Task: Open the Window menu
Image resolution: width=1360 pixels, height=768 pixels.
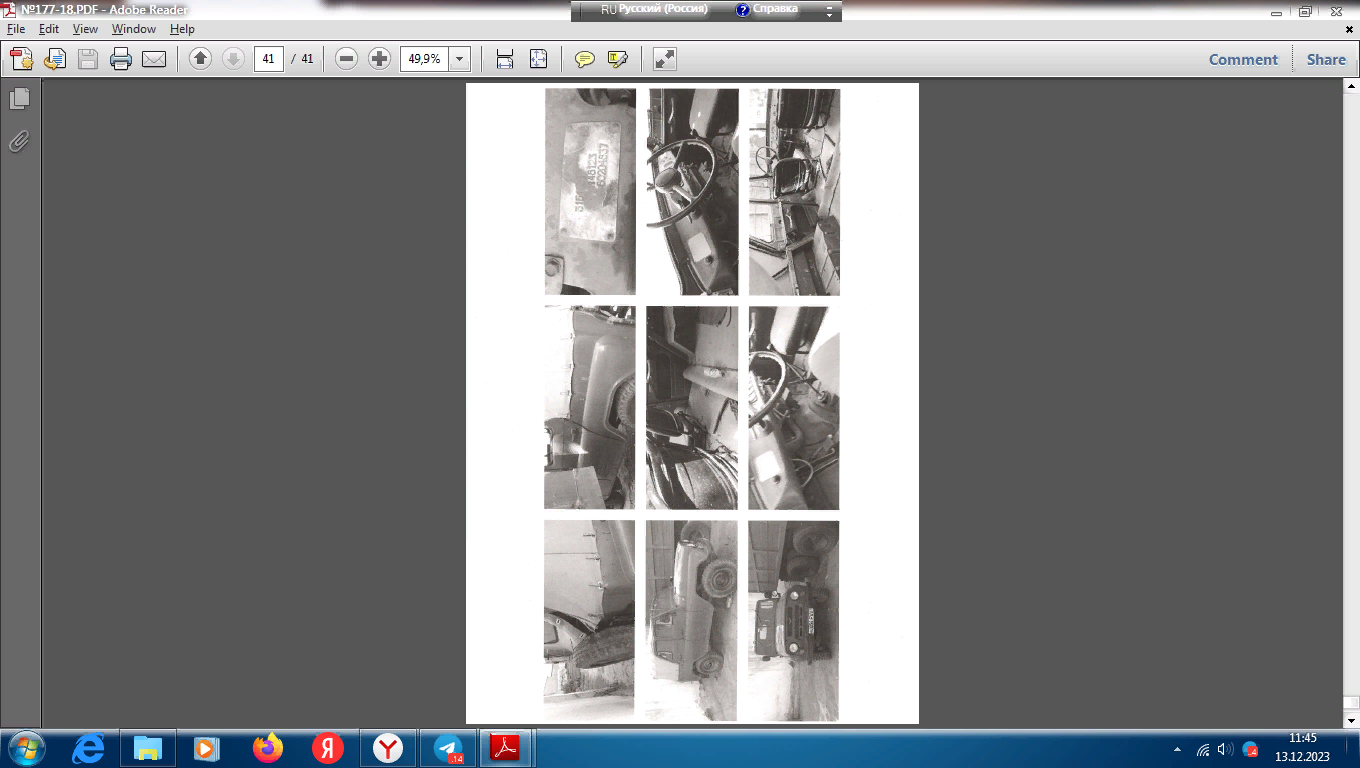Action: [134, 29]
